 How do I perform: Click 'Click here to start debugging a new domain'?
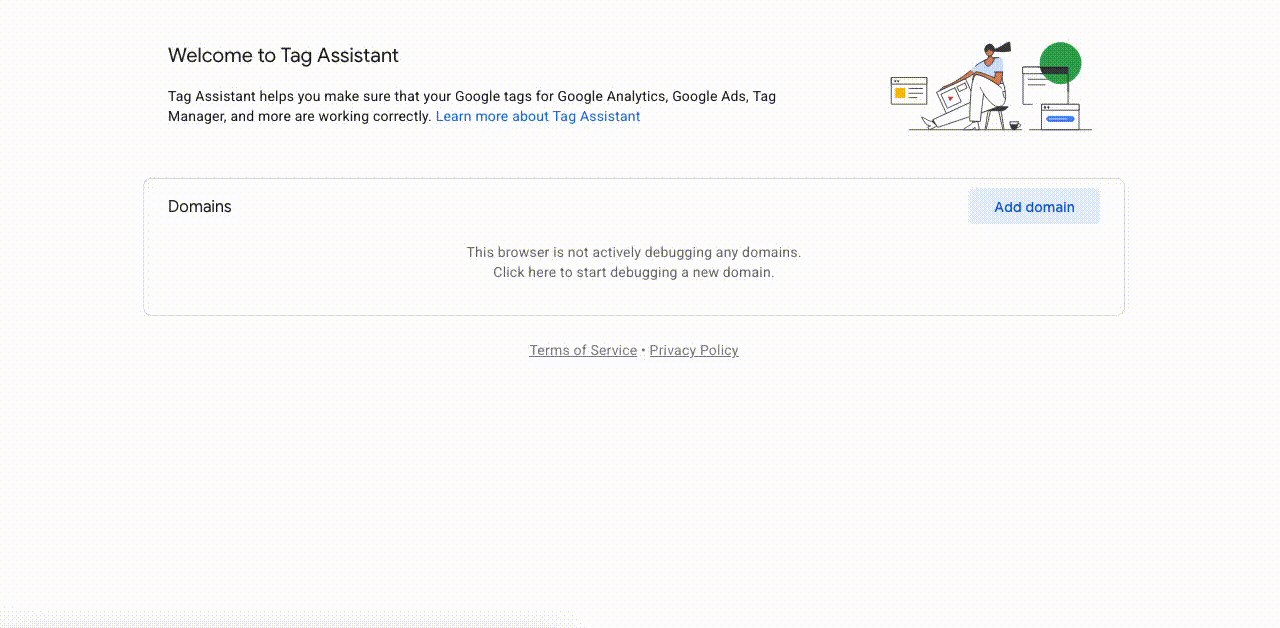coord(634,272)
